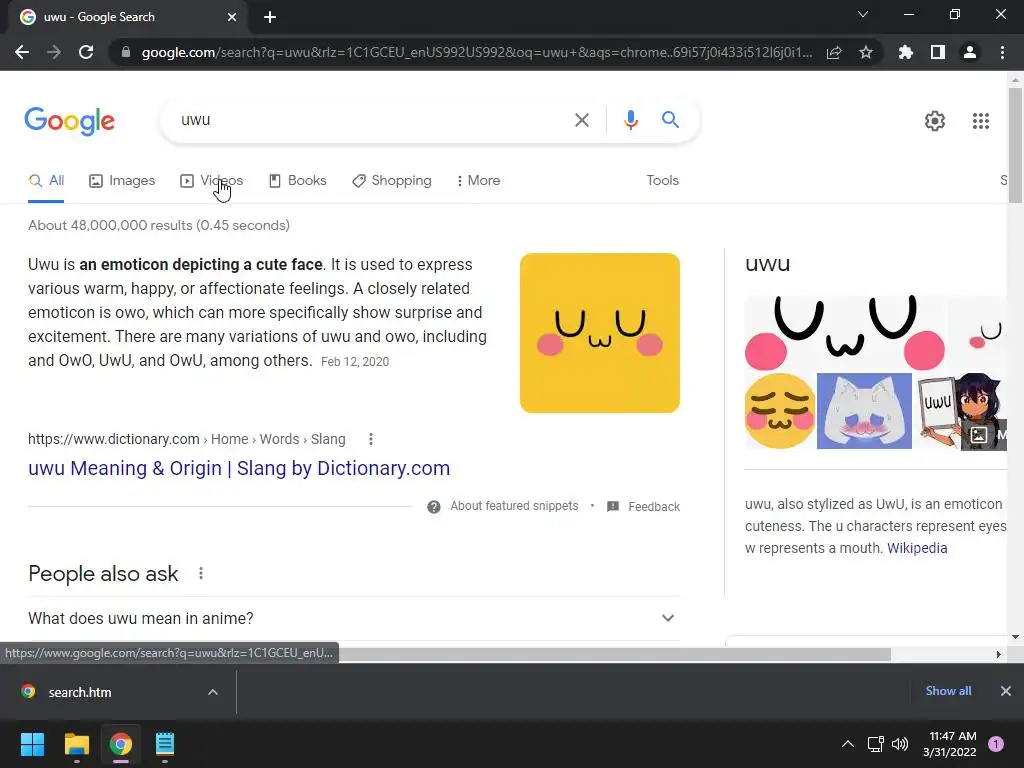Click the horizontal scrollbar right arrow

[998, 654]
